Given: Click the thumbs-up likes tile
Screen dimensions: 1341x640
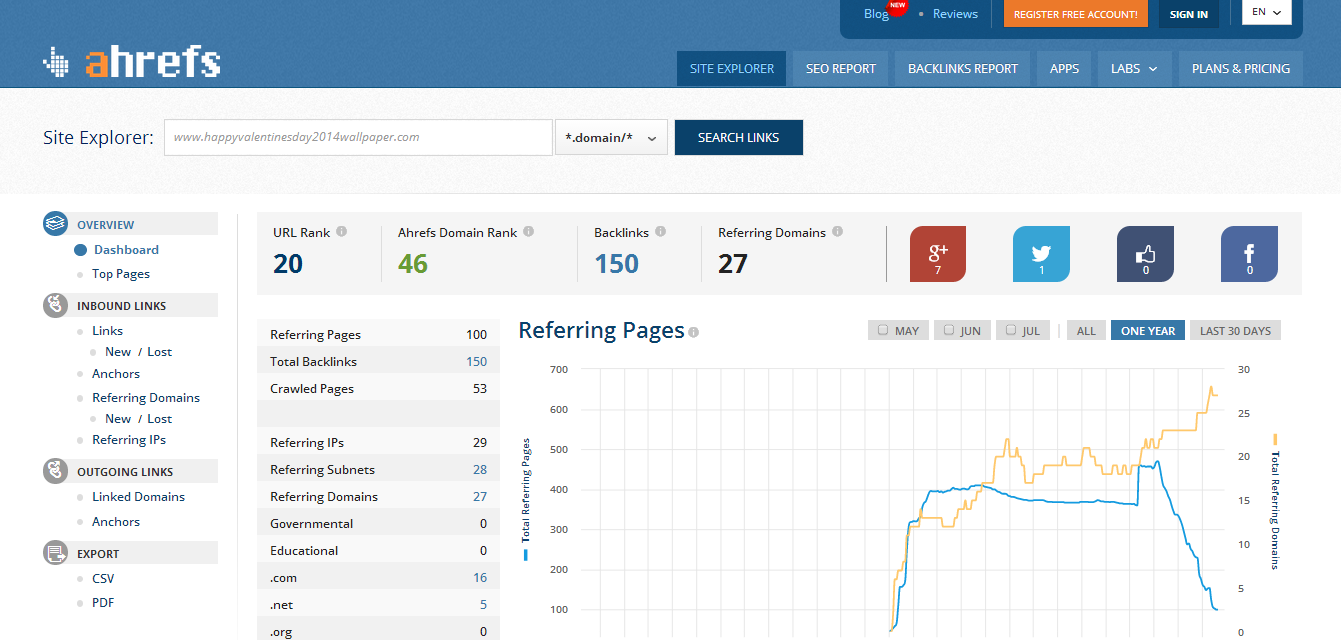Looking at the screenshot, I should (x=1146, y=254).
